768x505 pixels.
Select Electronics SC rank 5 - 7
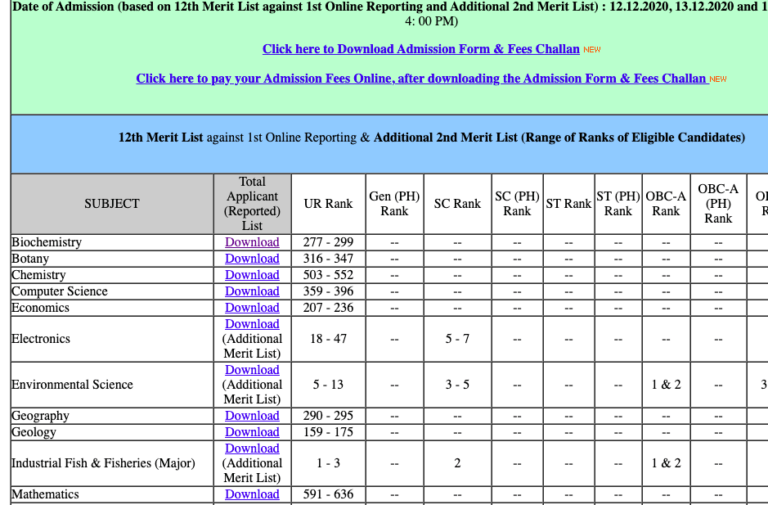point(457,339)
